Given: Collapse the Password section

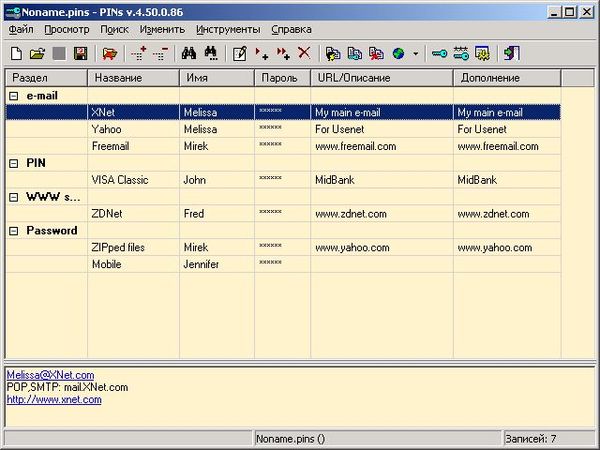Looking at the screenshot, I should [x=13, y=231].
